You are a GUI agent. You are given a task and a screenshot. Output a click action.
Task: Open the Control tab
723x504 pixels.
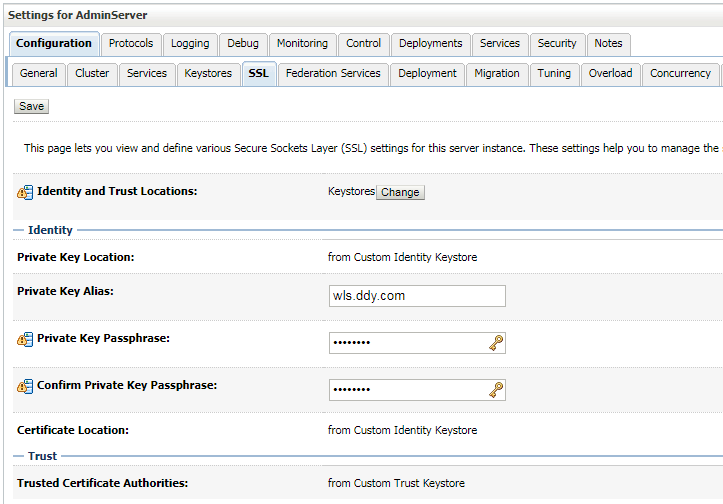click(x=363, y=44)
